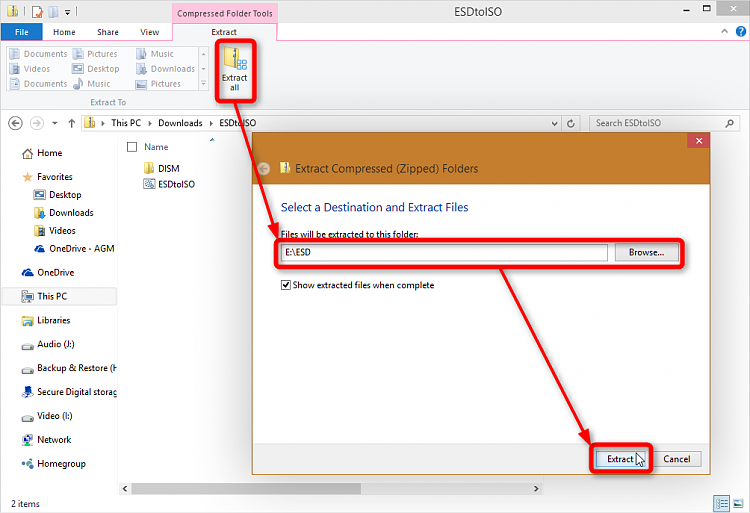Collapse the ribbon with the chevron
Screen dimensions: 750x513
[x=724, y=32]
